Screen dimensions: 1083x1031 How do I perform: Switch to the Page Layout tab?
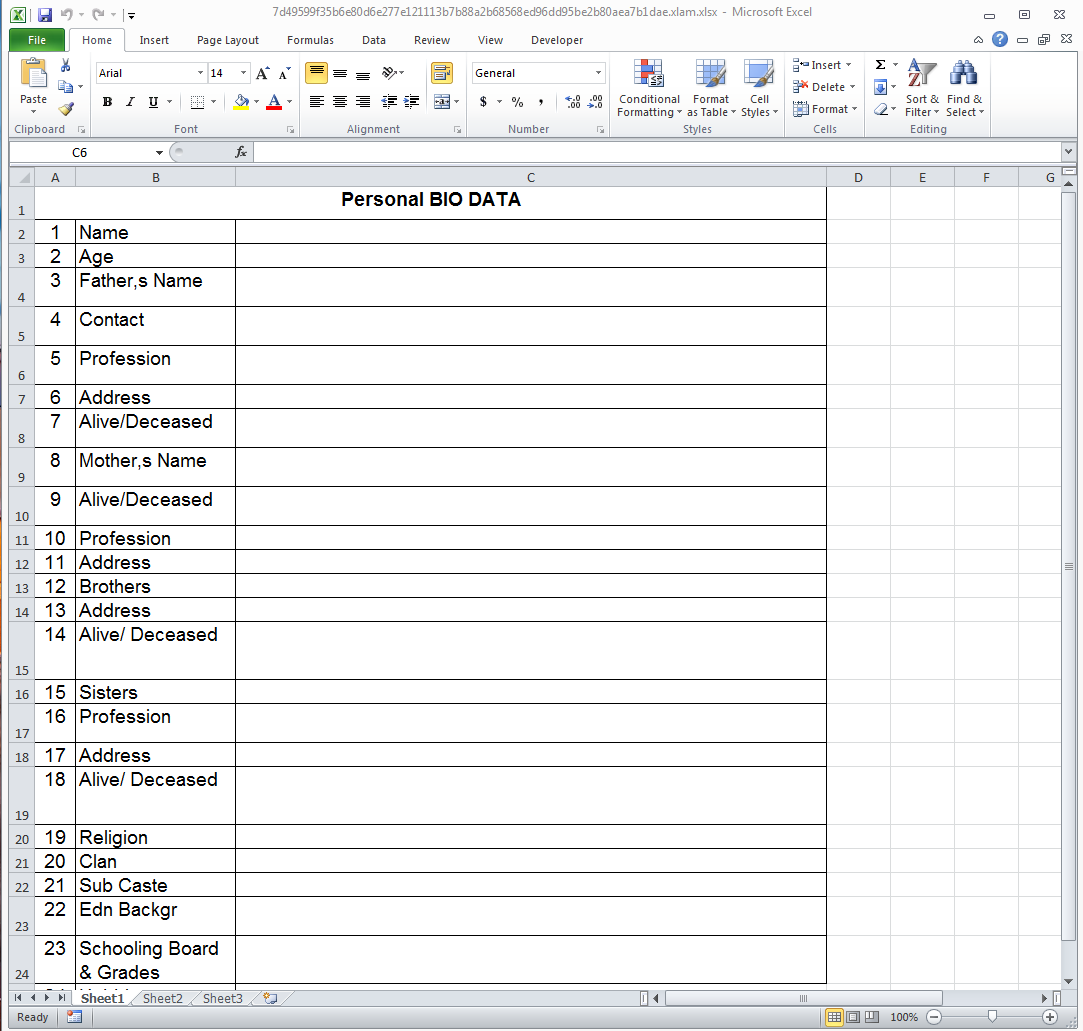[228, 40]
